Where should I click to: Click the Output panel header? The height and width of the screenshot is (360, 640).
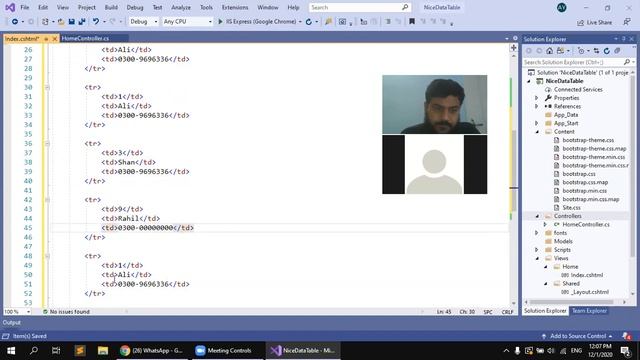11,322
